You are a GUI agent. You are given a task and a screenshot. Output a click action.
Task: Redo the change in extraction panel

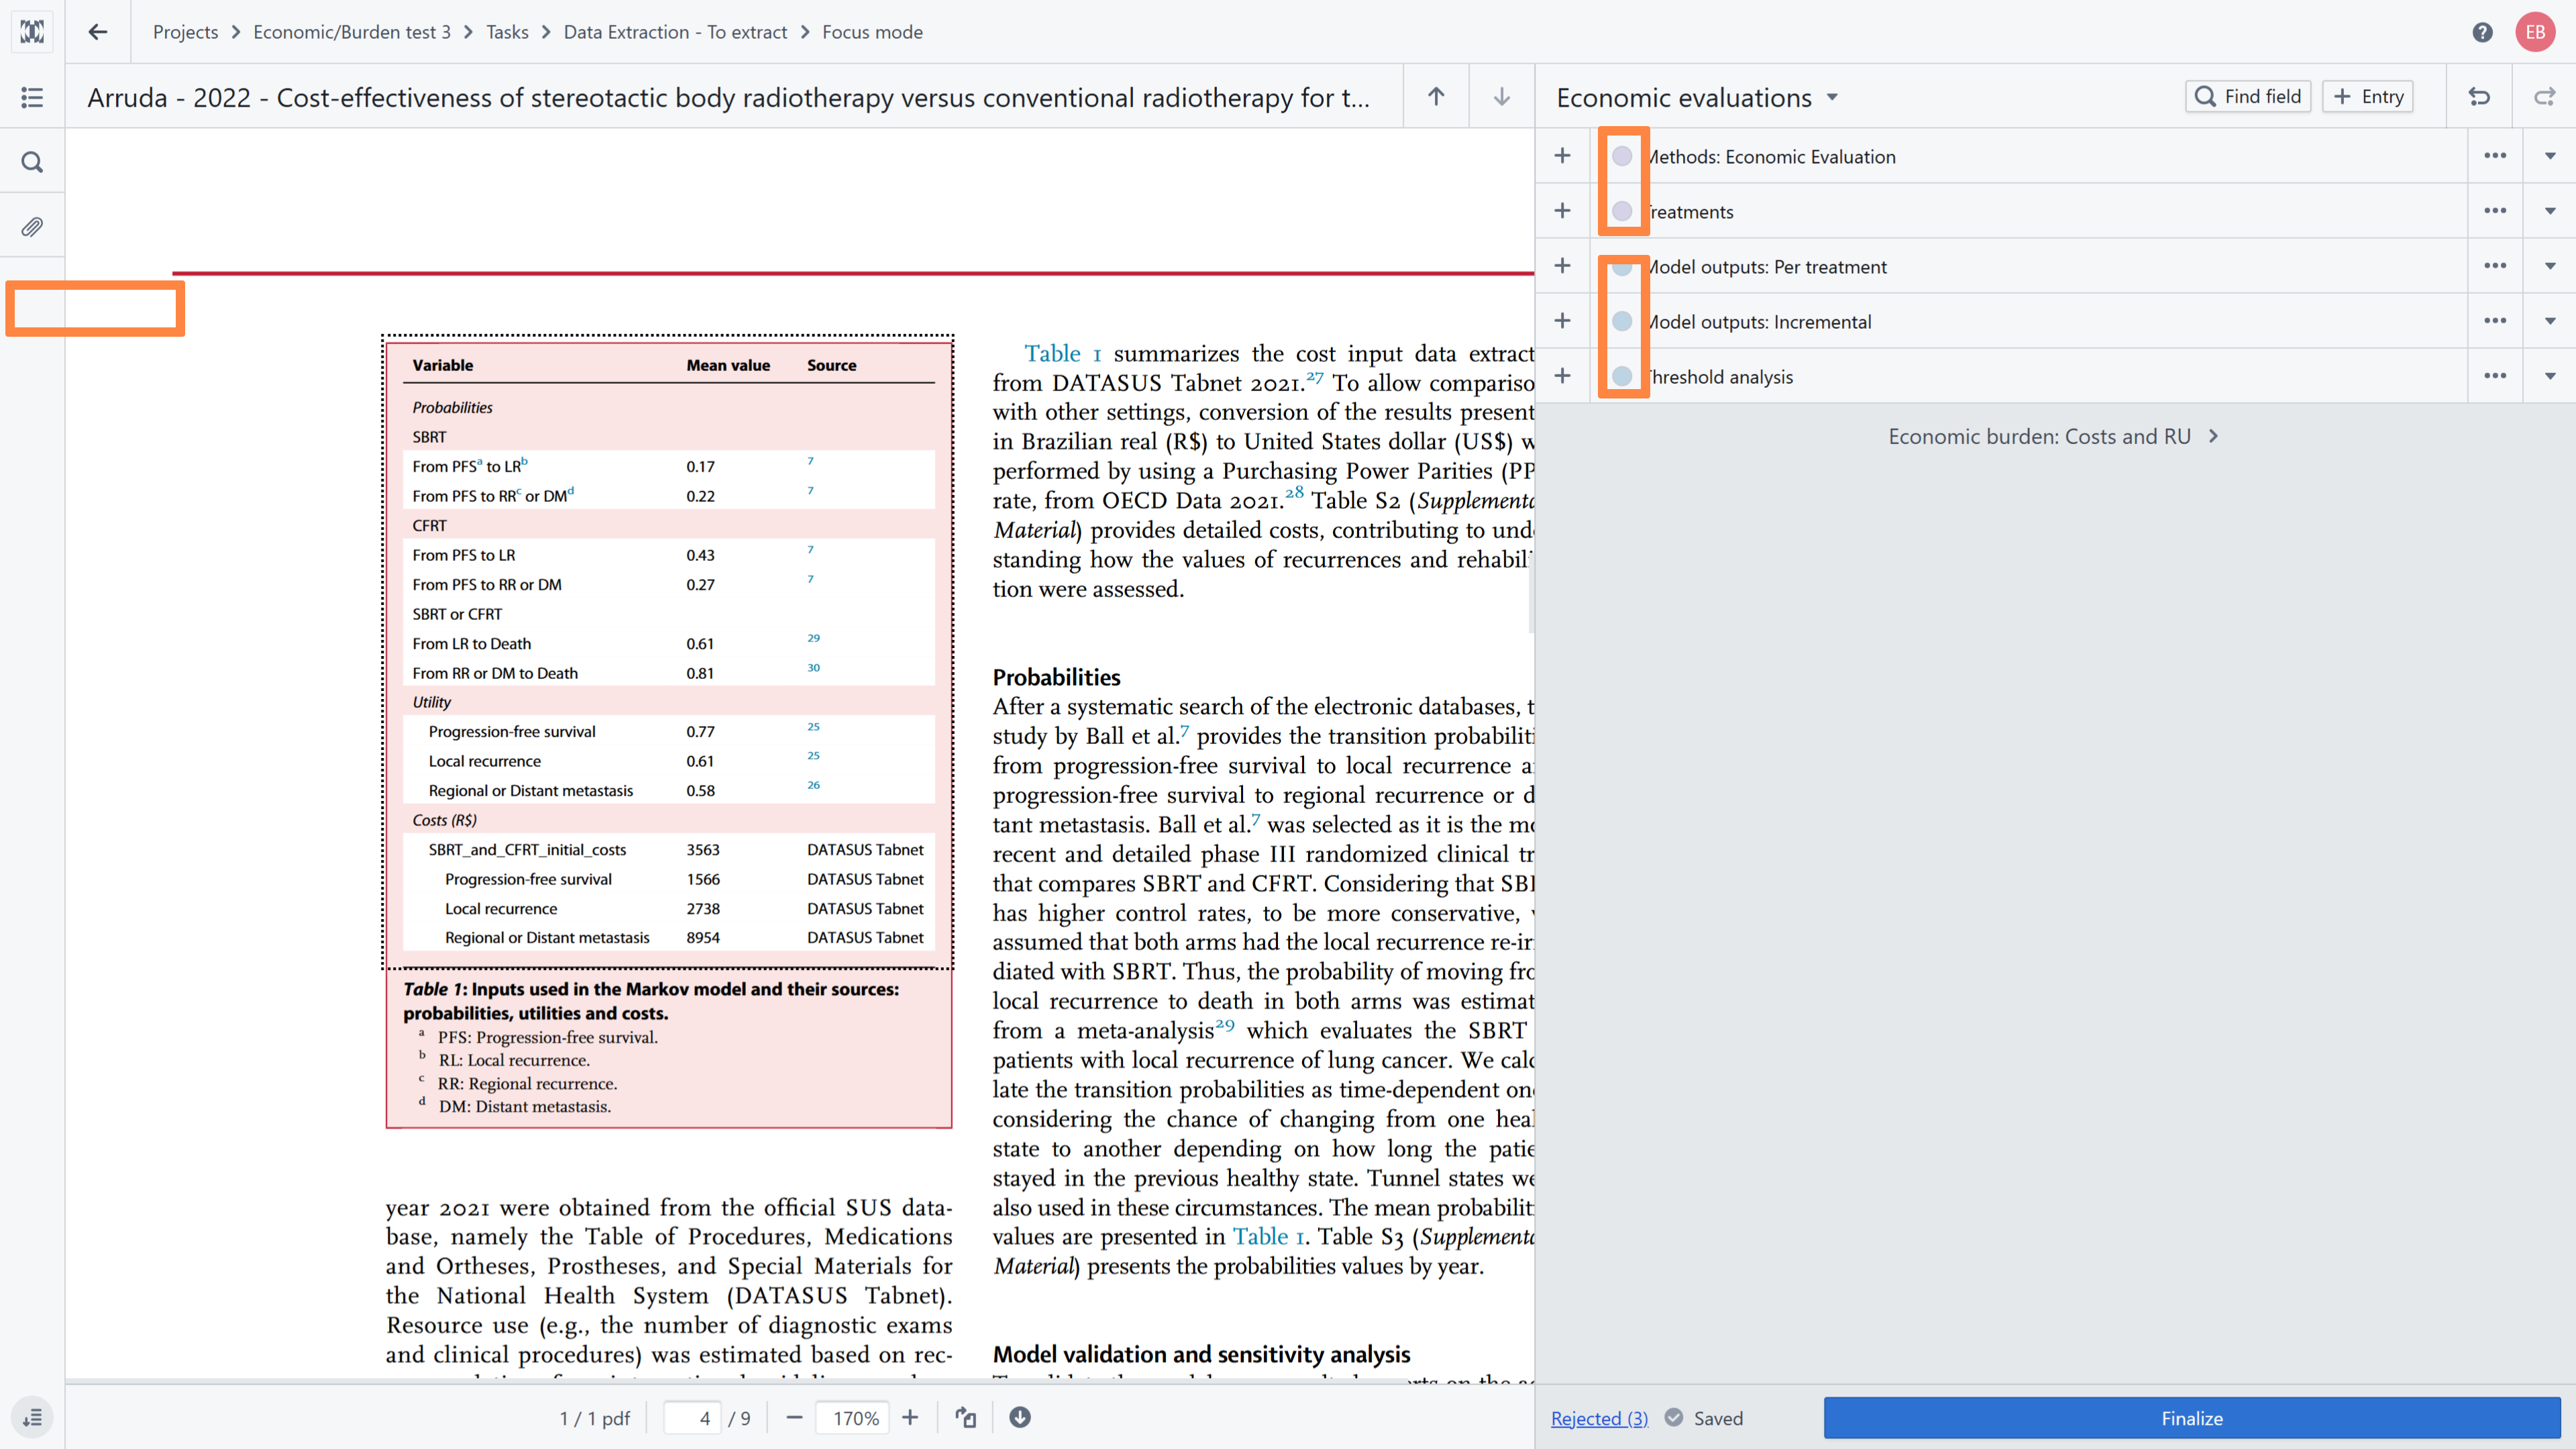(x=2544, y=97)
